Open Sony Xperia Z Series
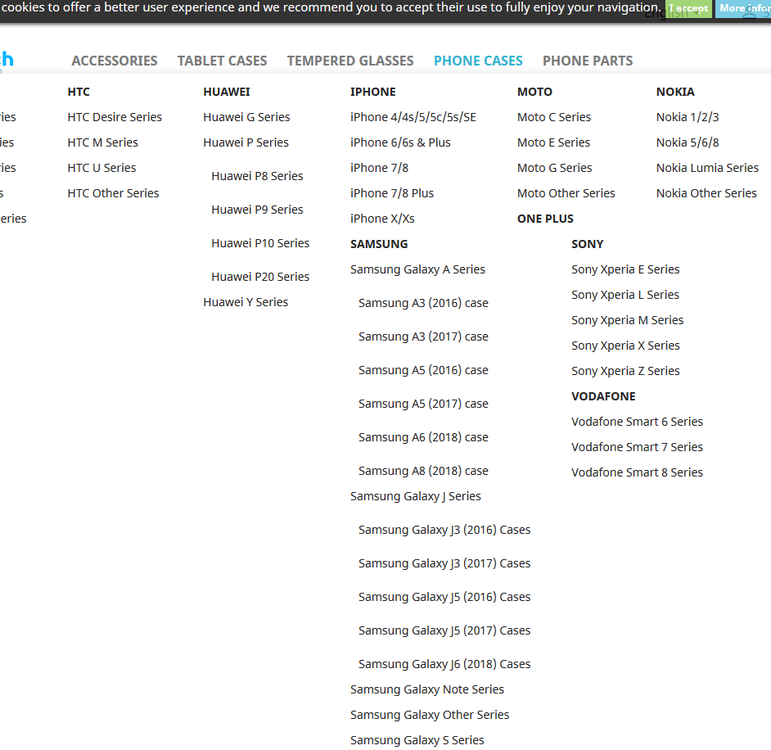The width and height of the screenshot is (771, 750). (625, 371)
